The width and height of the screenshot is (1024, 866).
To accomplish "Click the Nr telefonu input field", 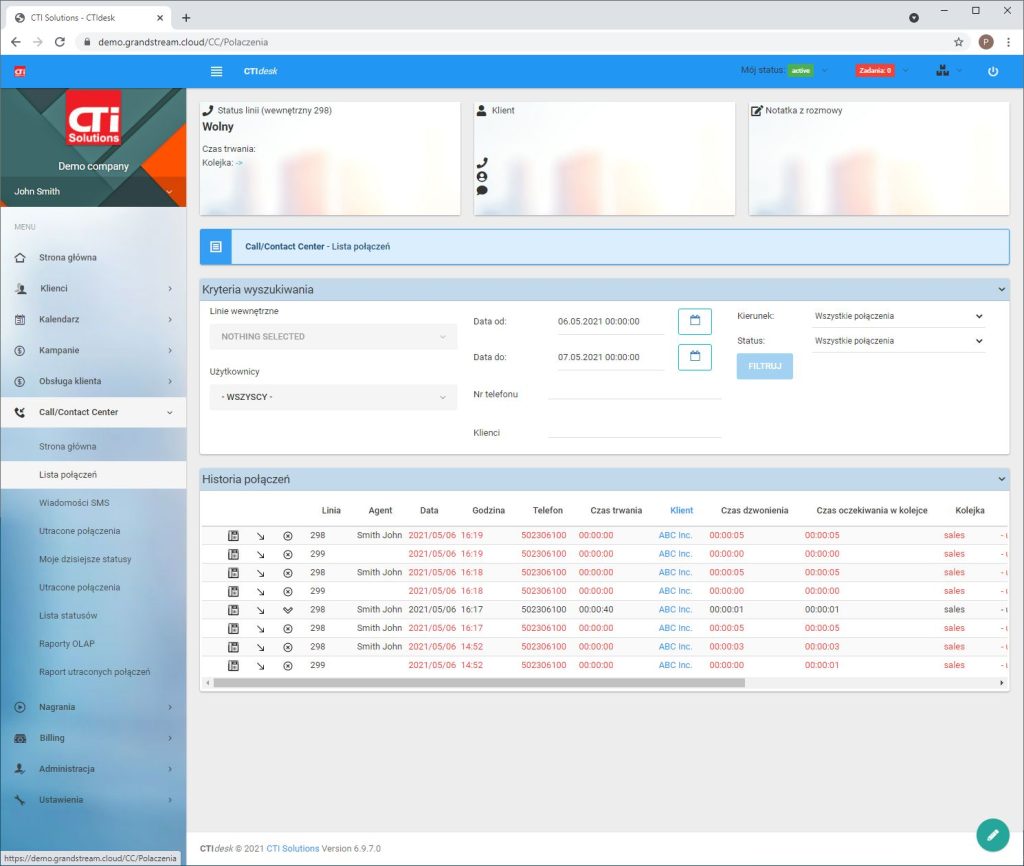I will (634, 391).
